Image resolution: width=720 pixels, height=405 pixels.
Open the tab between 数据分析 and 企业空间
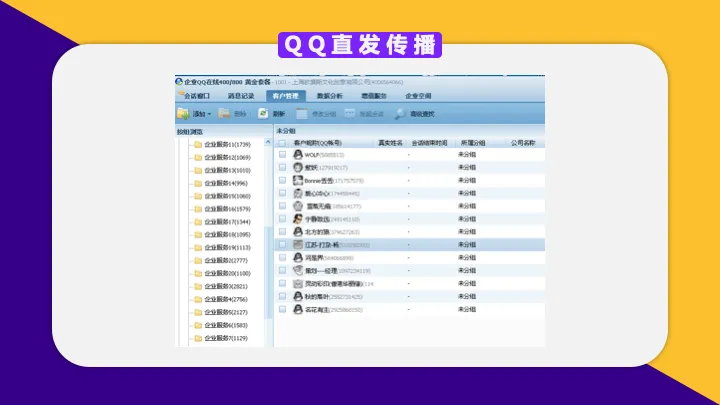374,96
